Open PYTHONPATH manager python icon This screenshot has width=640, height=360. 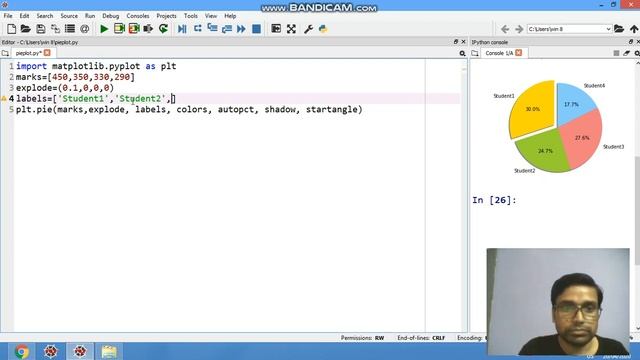pyautogui.click(x=323, y=29)
